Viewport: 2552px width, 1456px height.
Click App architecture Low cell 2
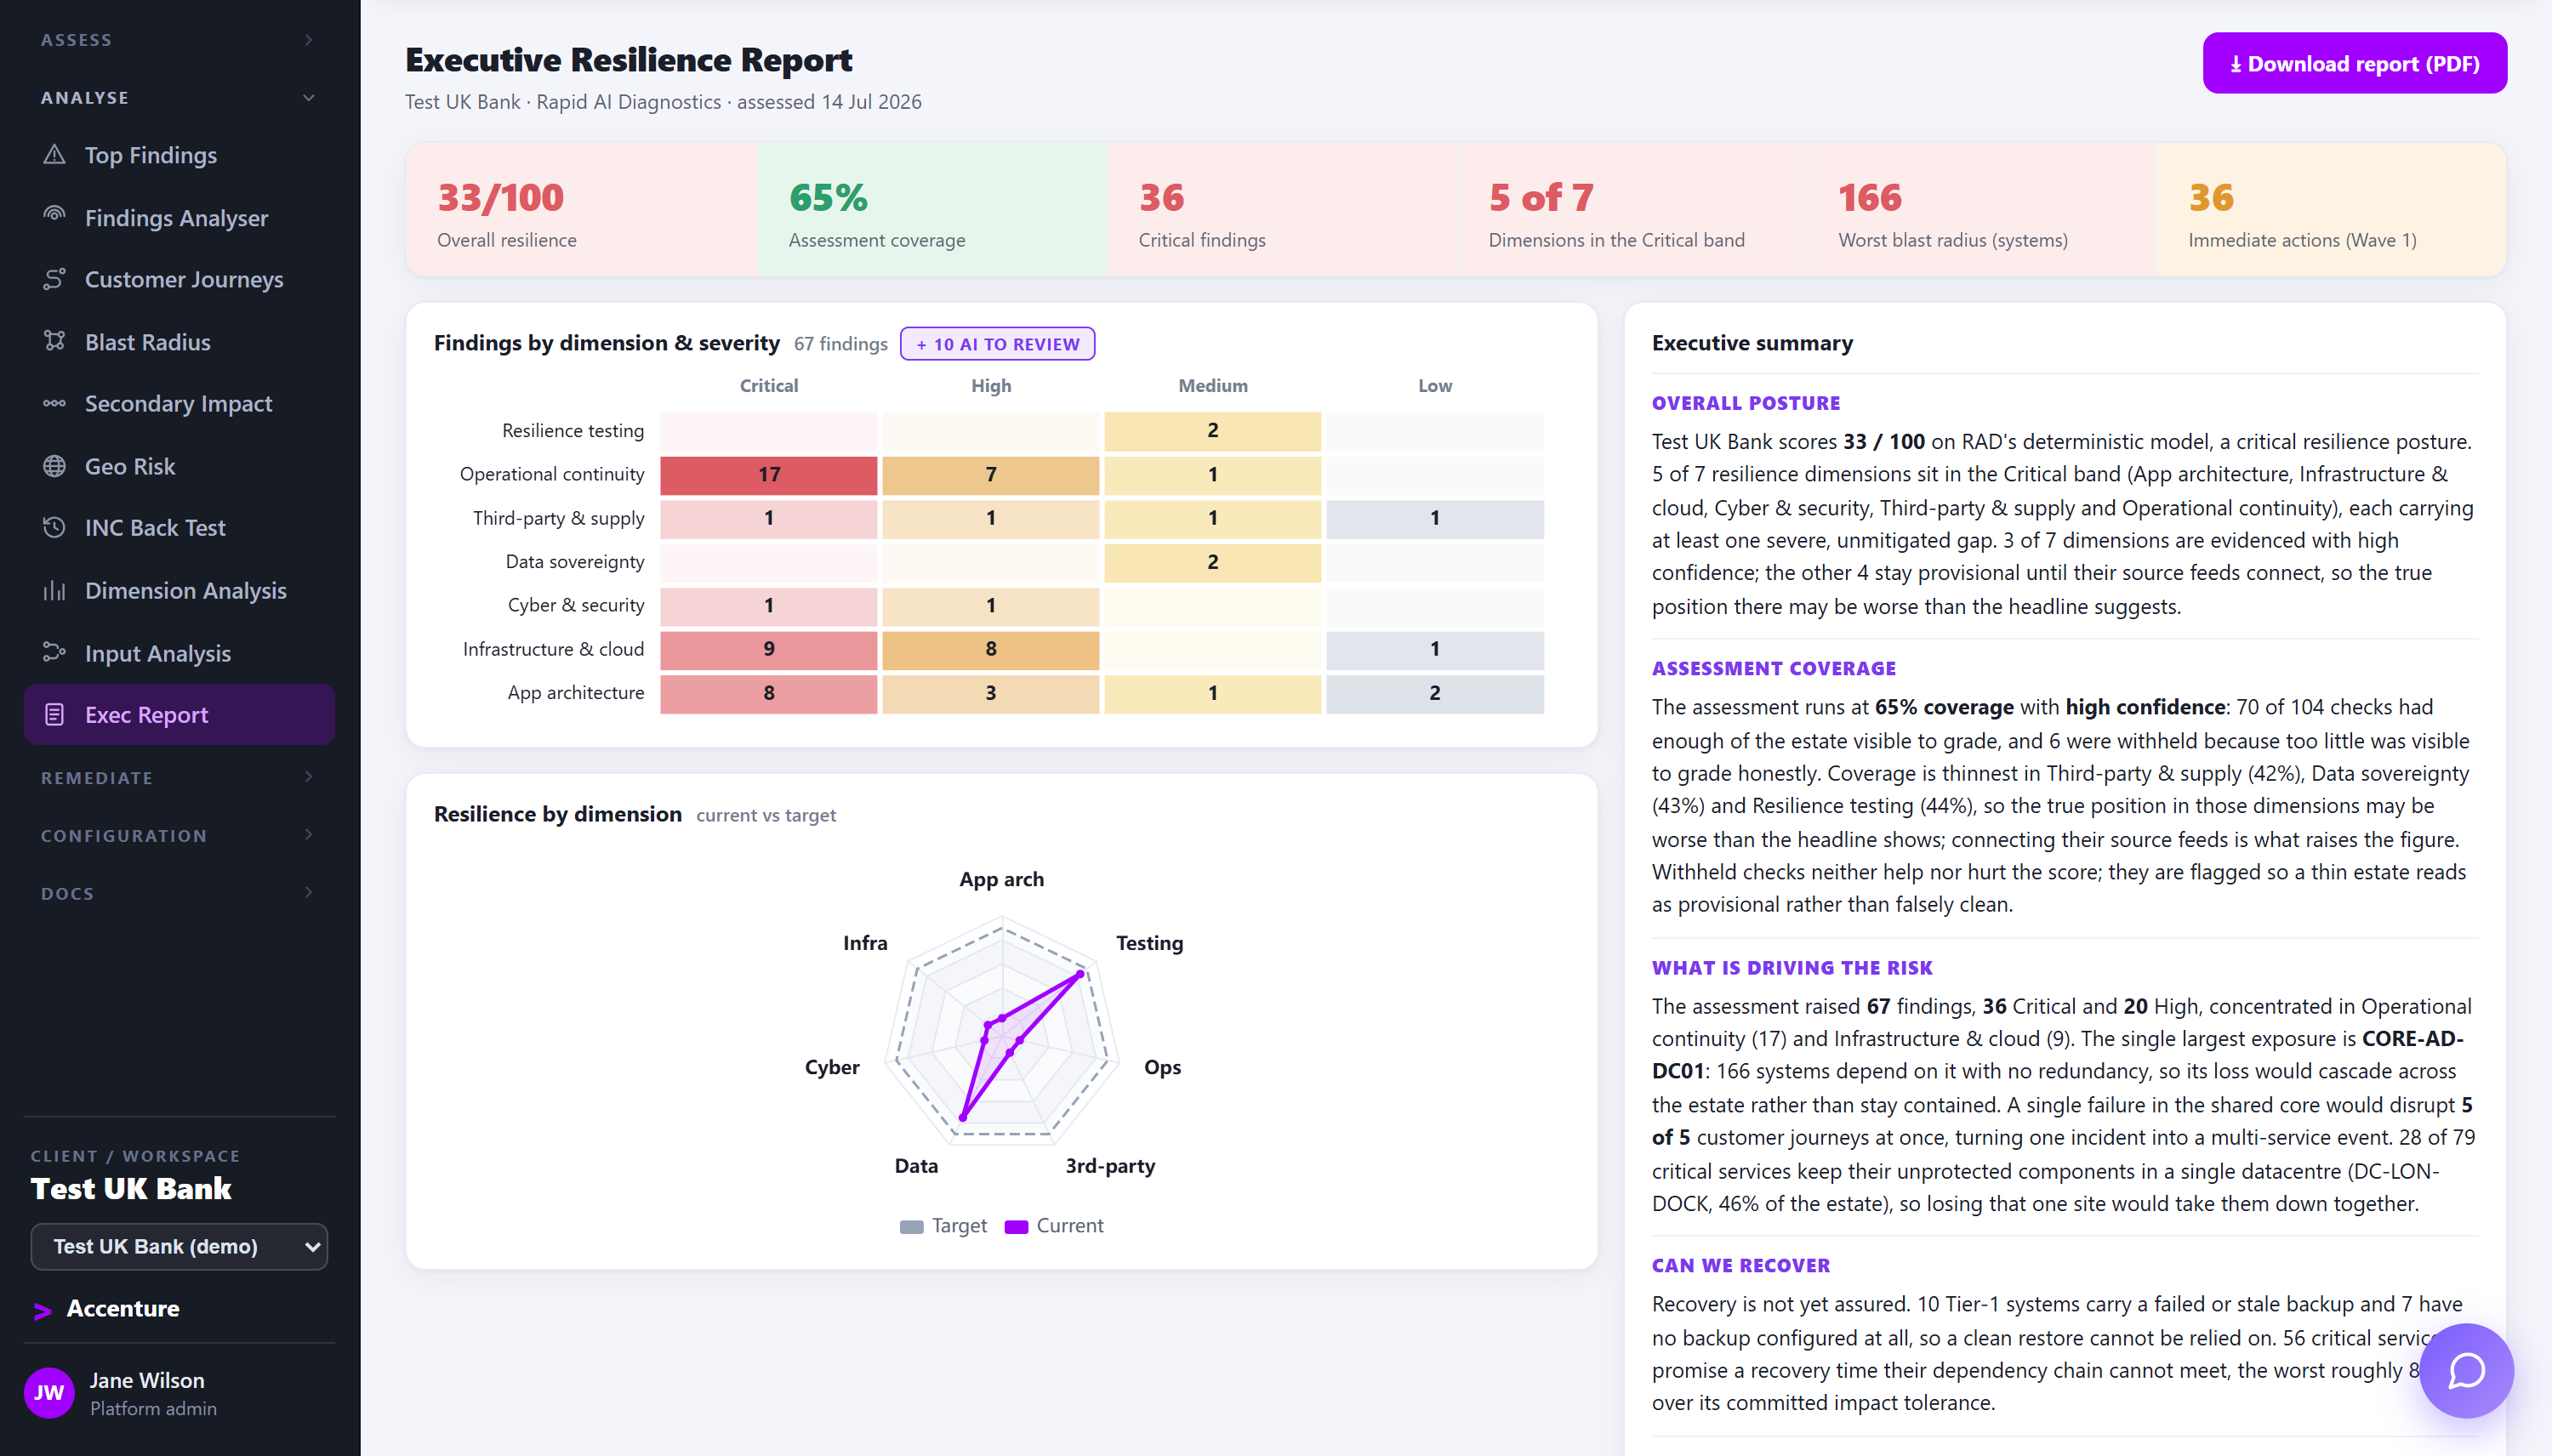[1435, 693]
